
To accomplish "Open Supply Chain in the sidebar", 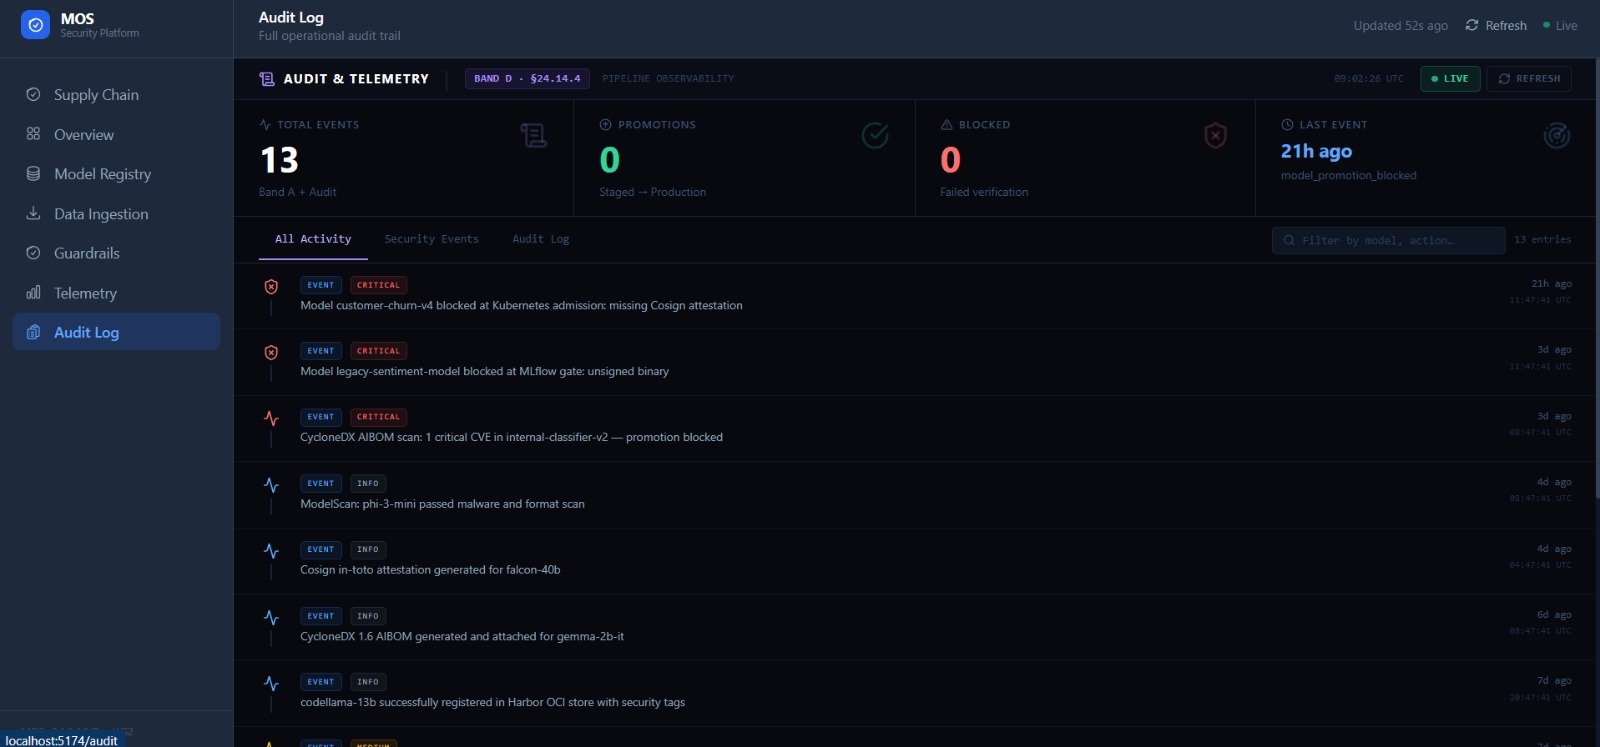I will (x=116, y=94).
